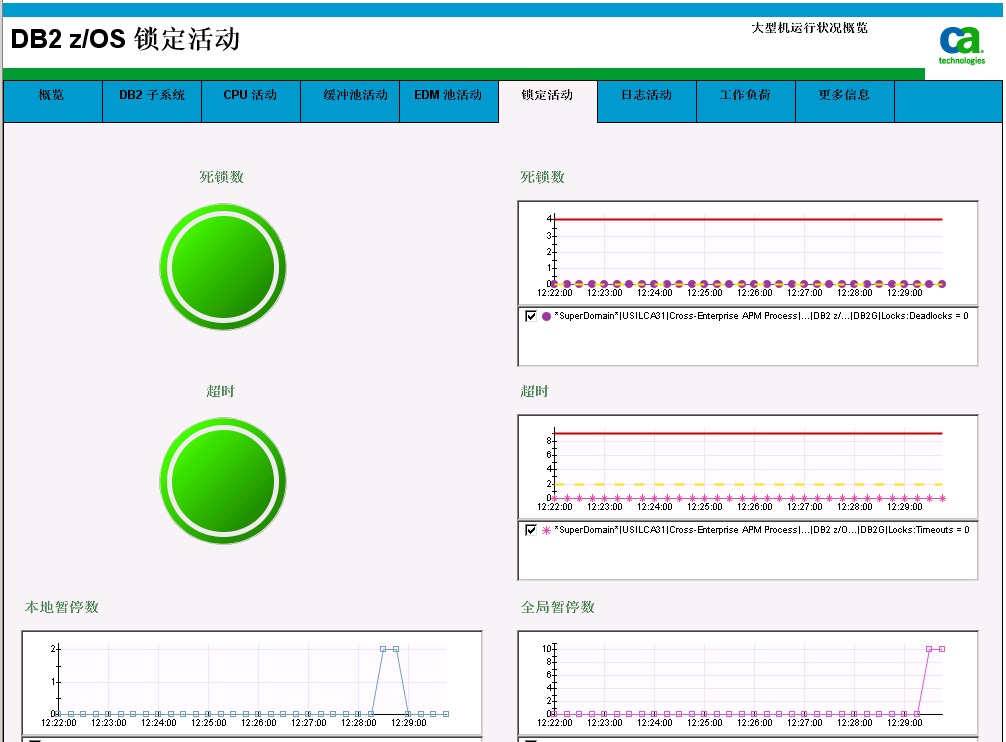This screenshot has height=742, width=1006.
Task: Select the 缓冲池活动 tab
Action: point(355,95)
